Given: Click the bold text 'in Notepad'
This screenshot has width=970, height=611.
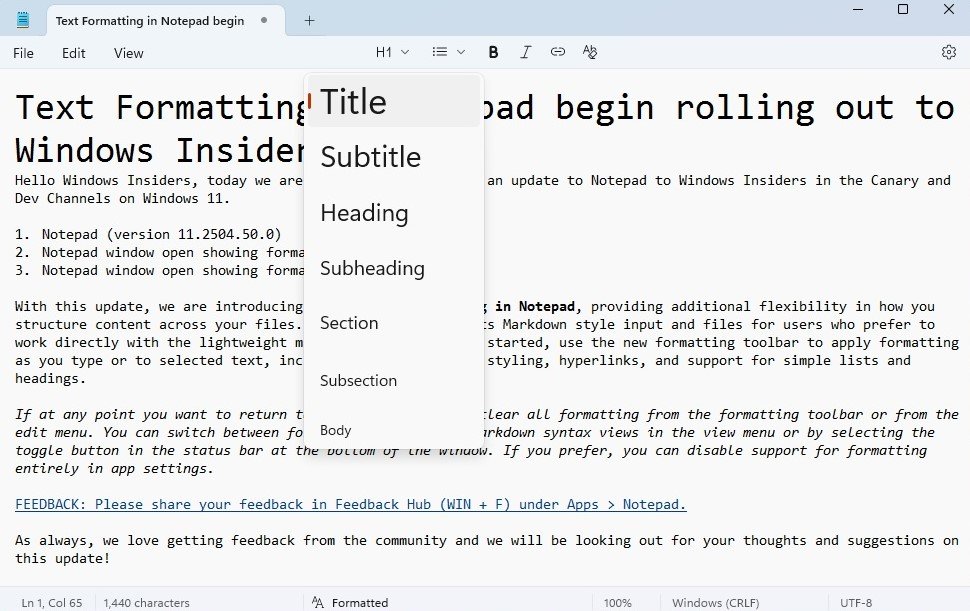Looking at the screenshot, I should pyautogui.click(x=535, y=307).
